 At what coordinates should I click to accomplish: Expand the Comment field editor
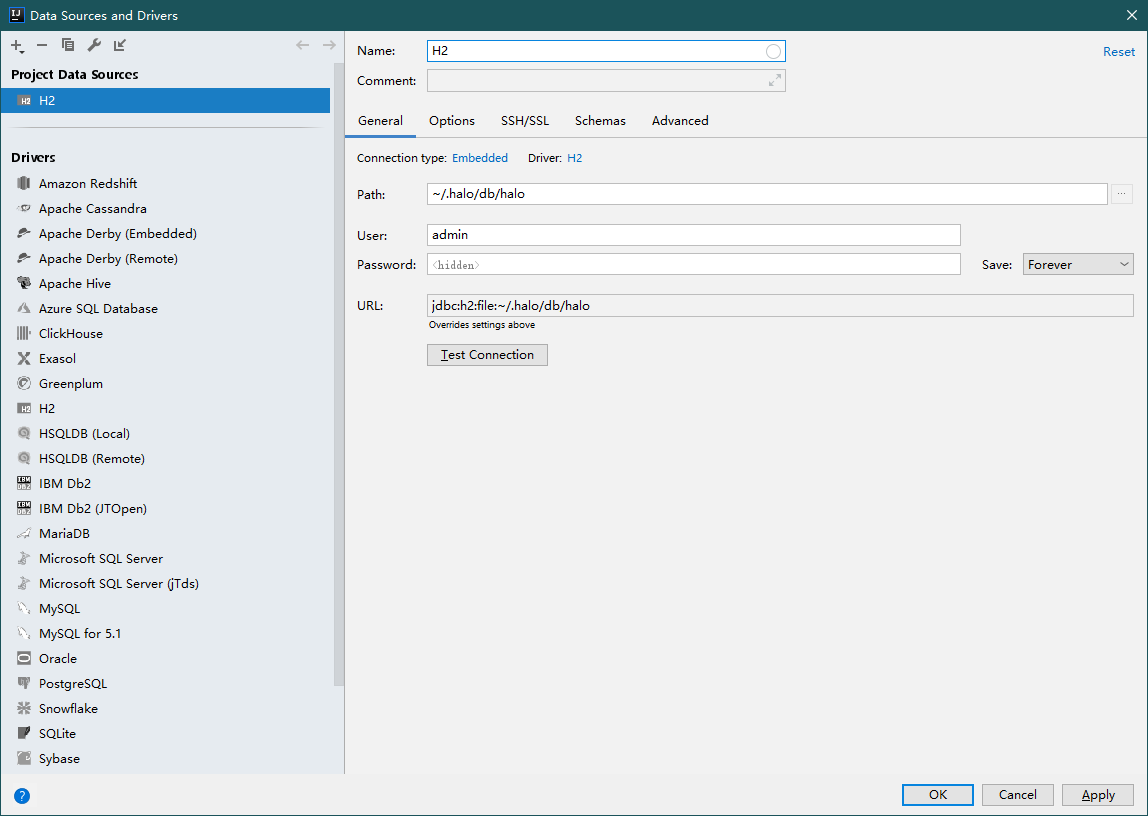(x=774, y=81)
